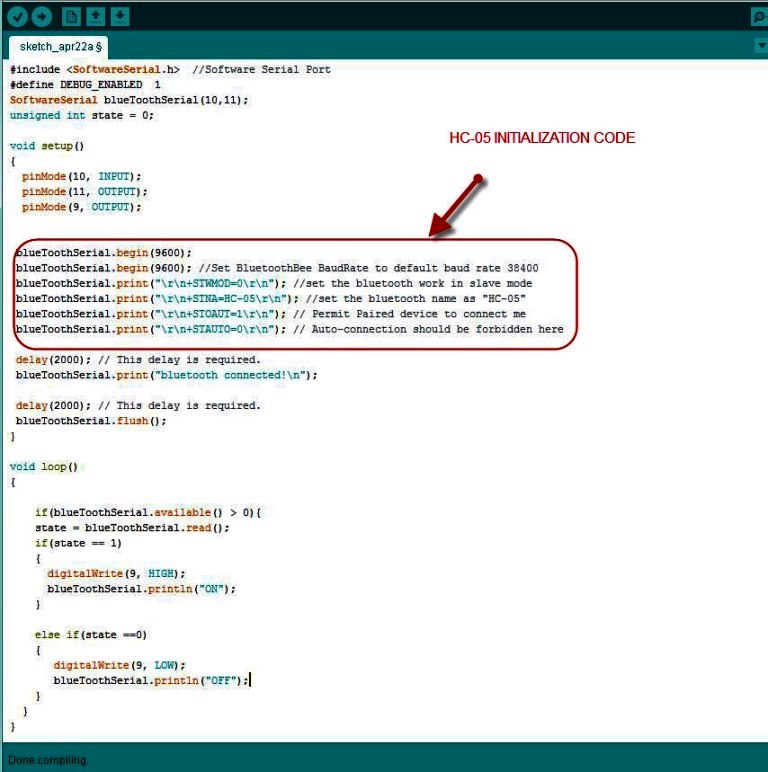Click the 'if(state == 1)' line

pyautogui.click(x=78, y=543)
